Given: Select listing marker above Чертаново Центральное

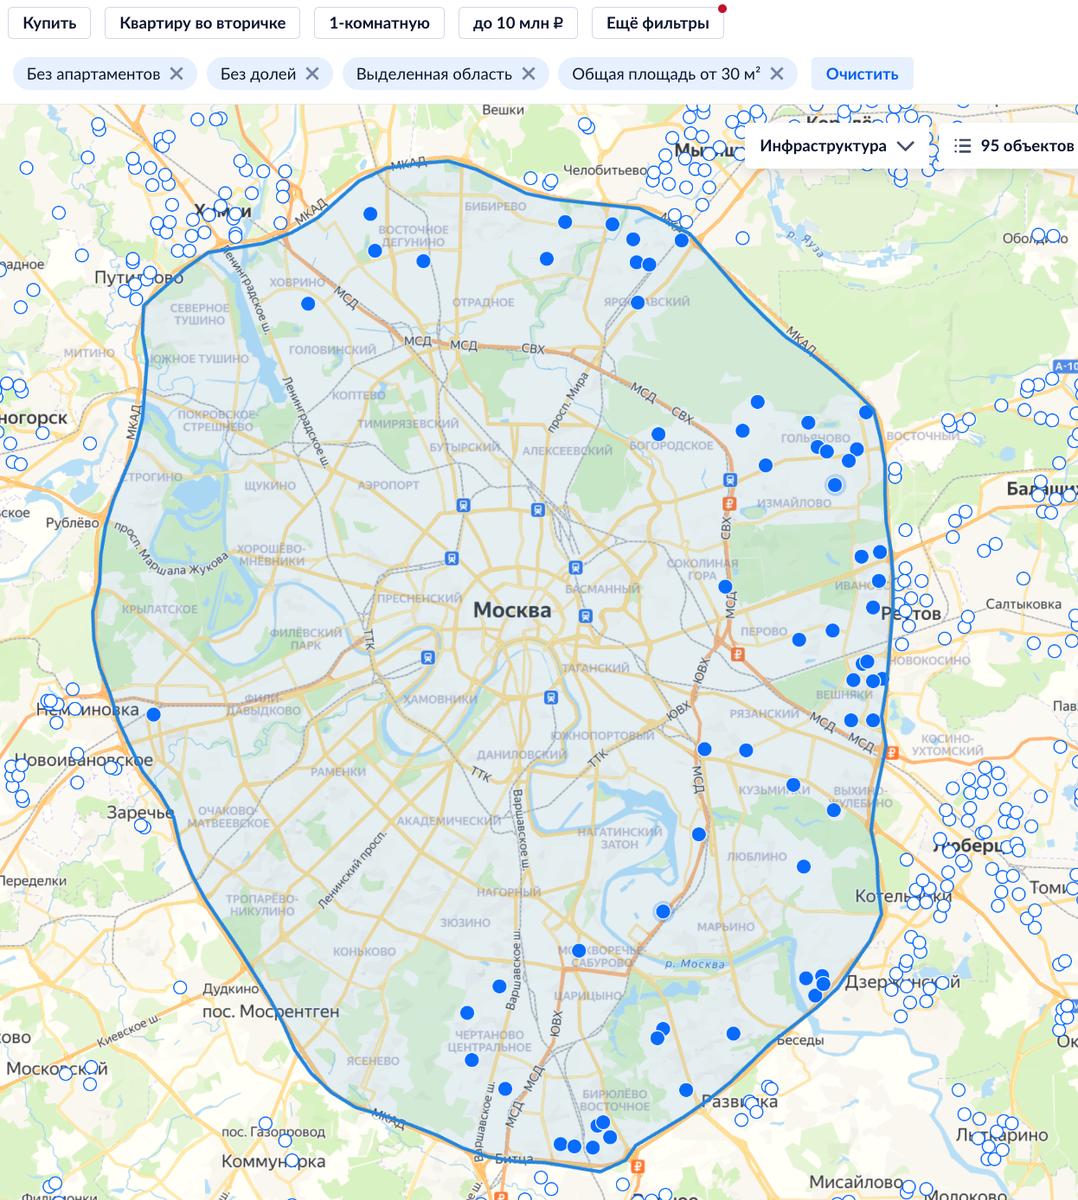Looking at the screenshot, I should pos(467,1013).
